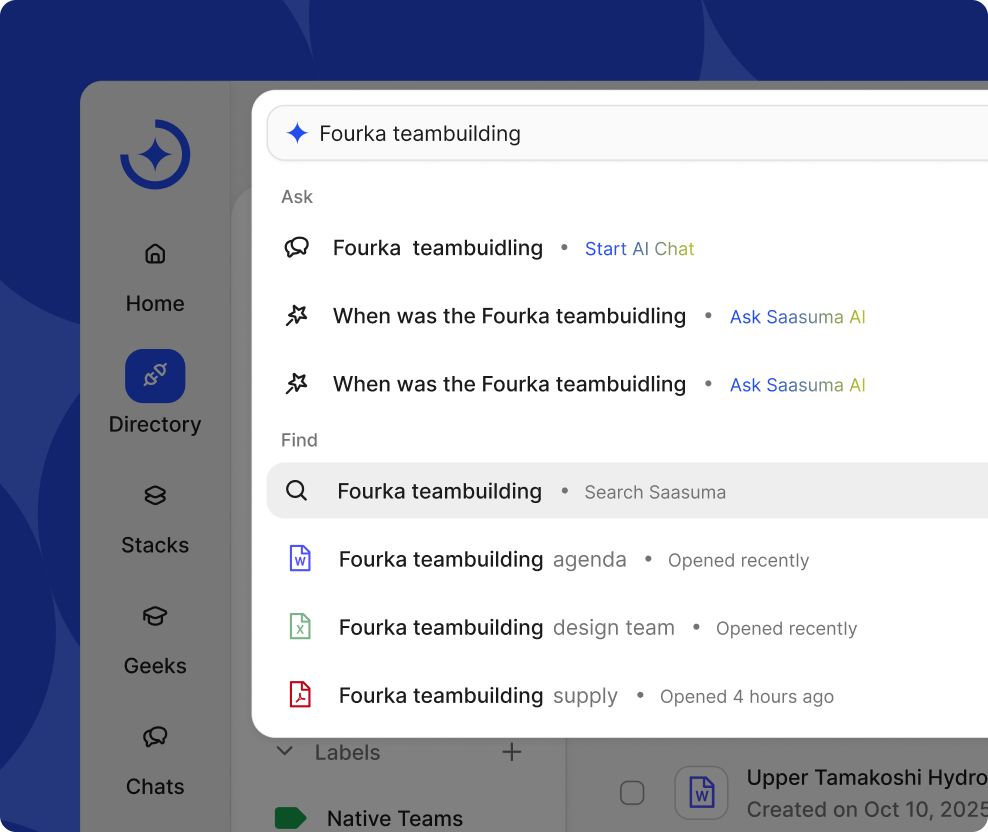Click the Start AI Chat link
Viewport: 988px width, 832px height.
point(639,249)
